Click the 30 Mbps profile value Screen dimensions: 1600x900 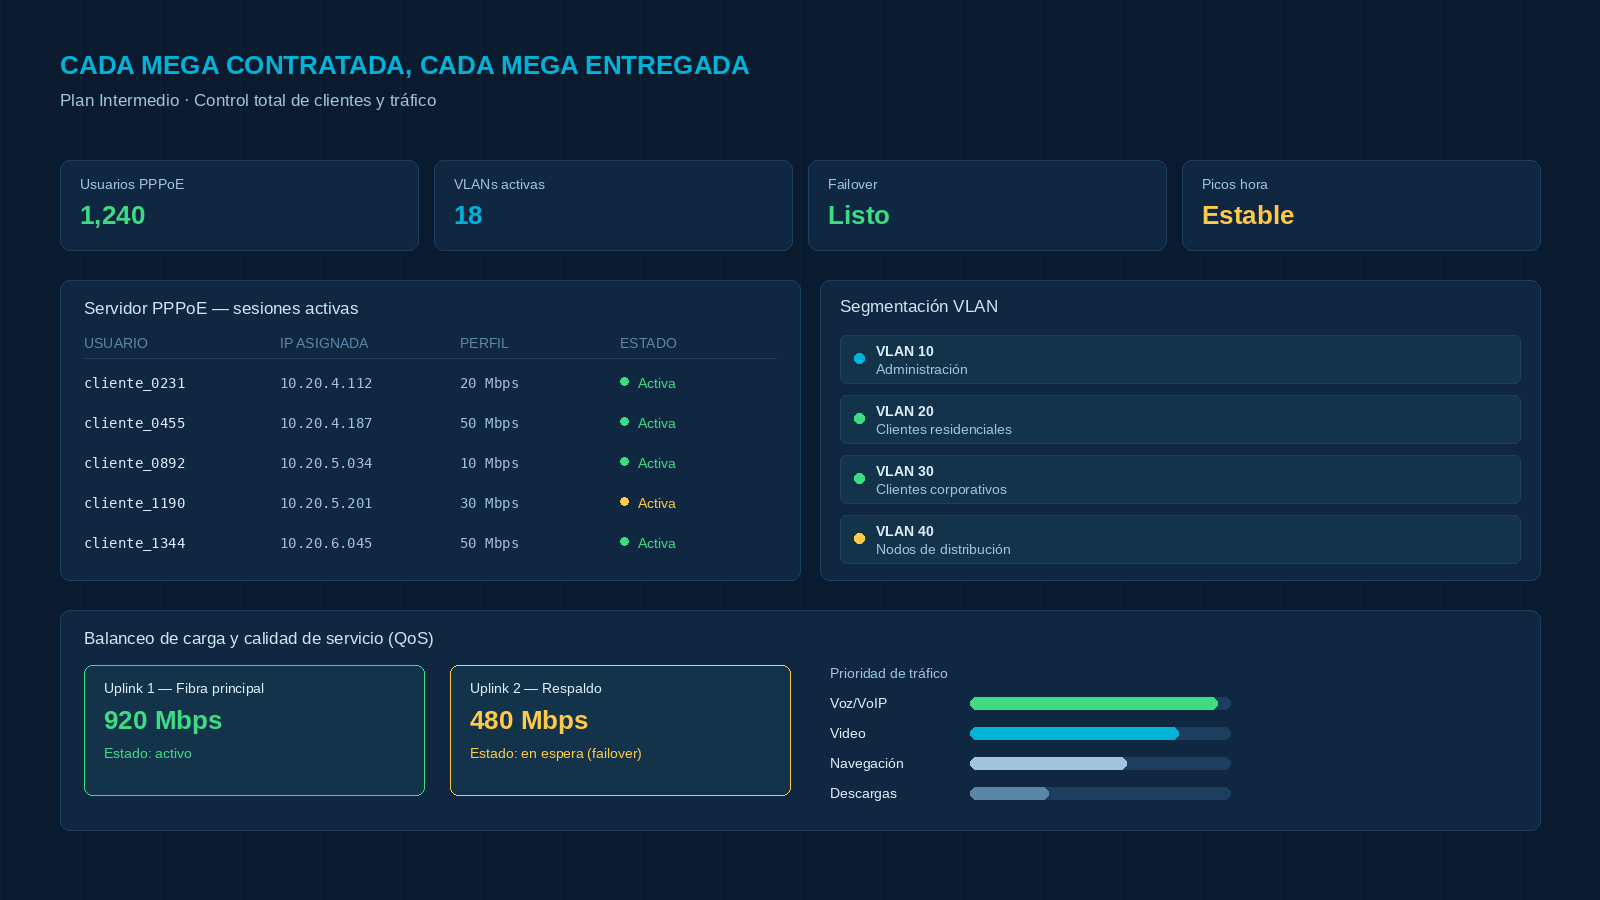tap(489, 503)
